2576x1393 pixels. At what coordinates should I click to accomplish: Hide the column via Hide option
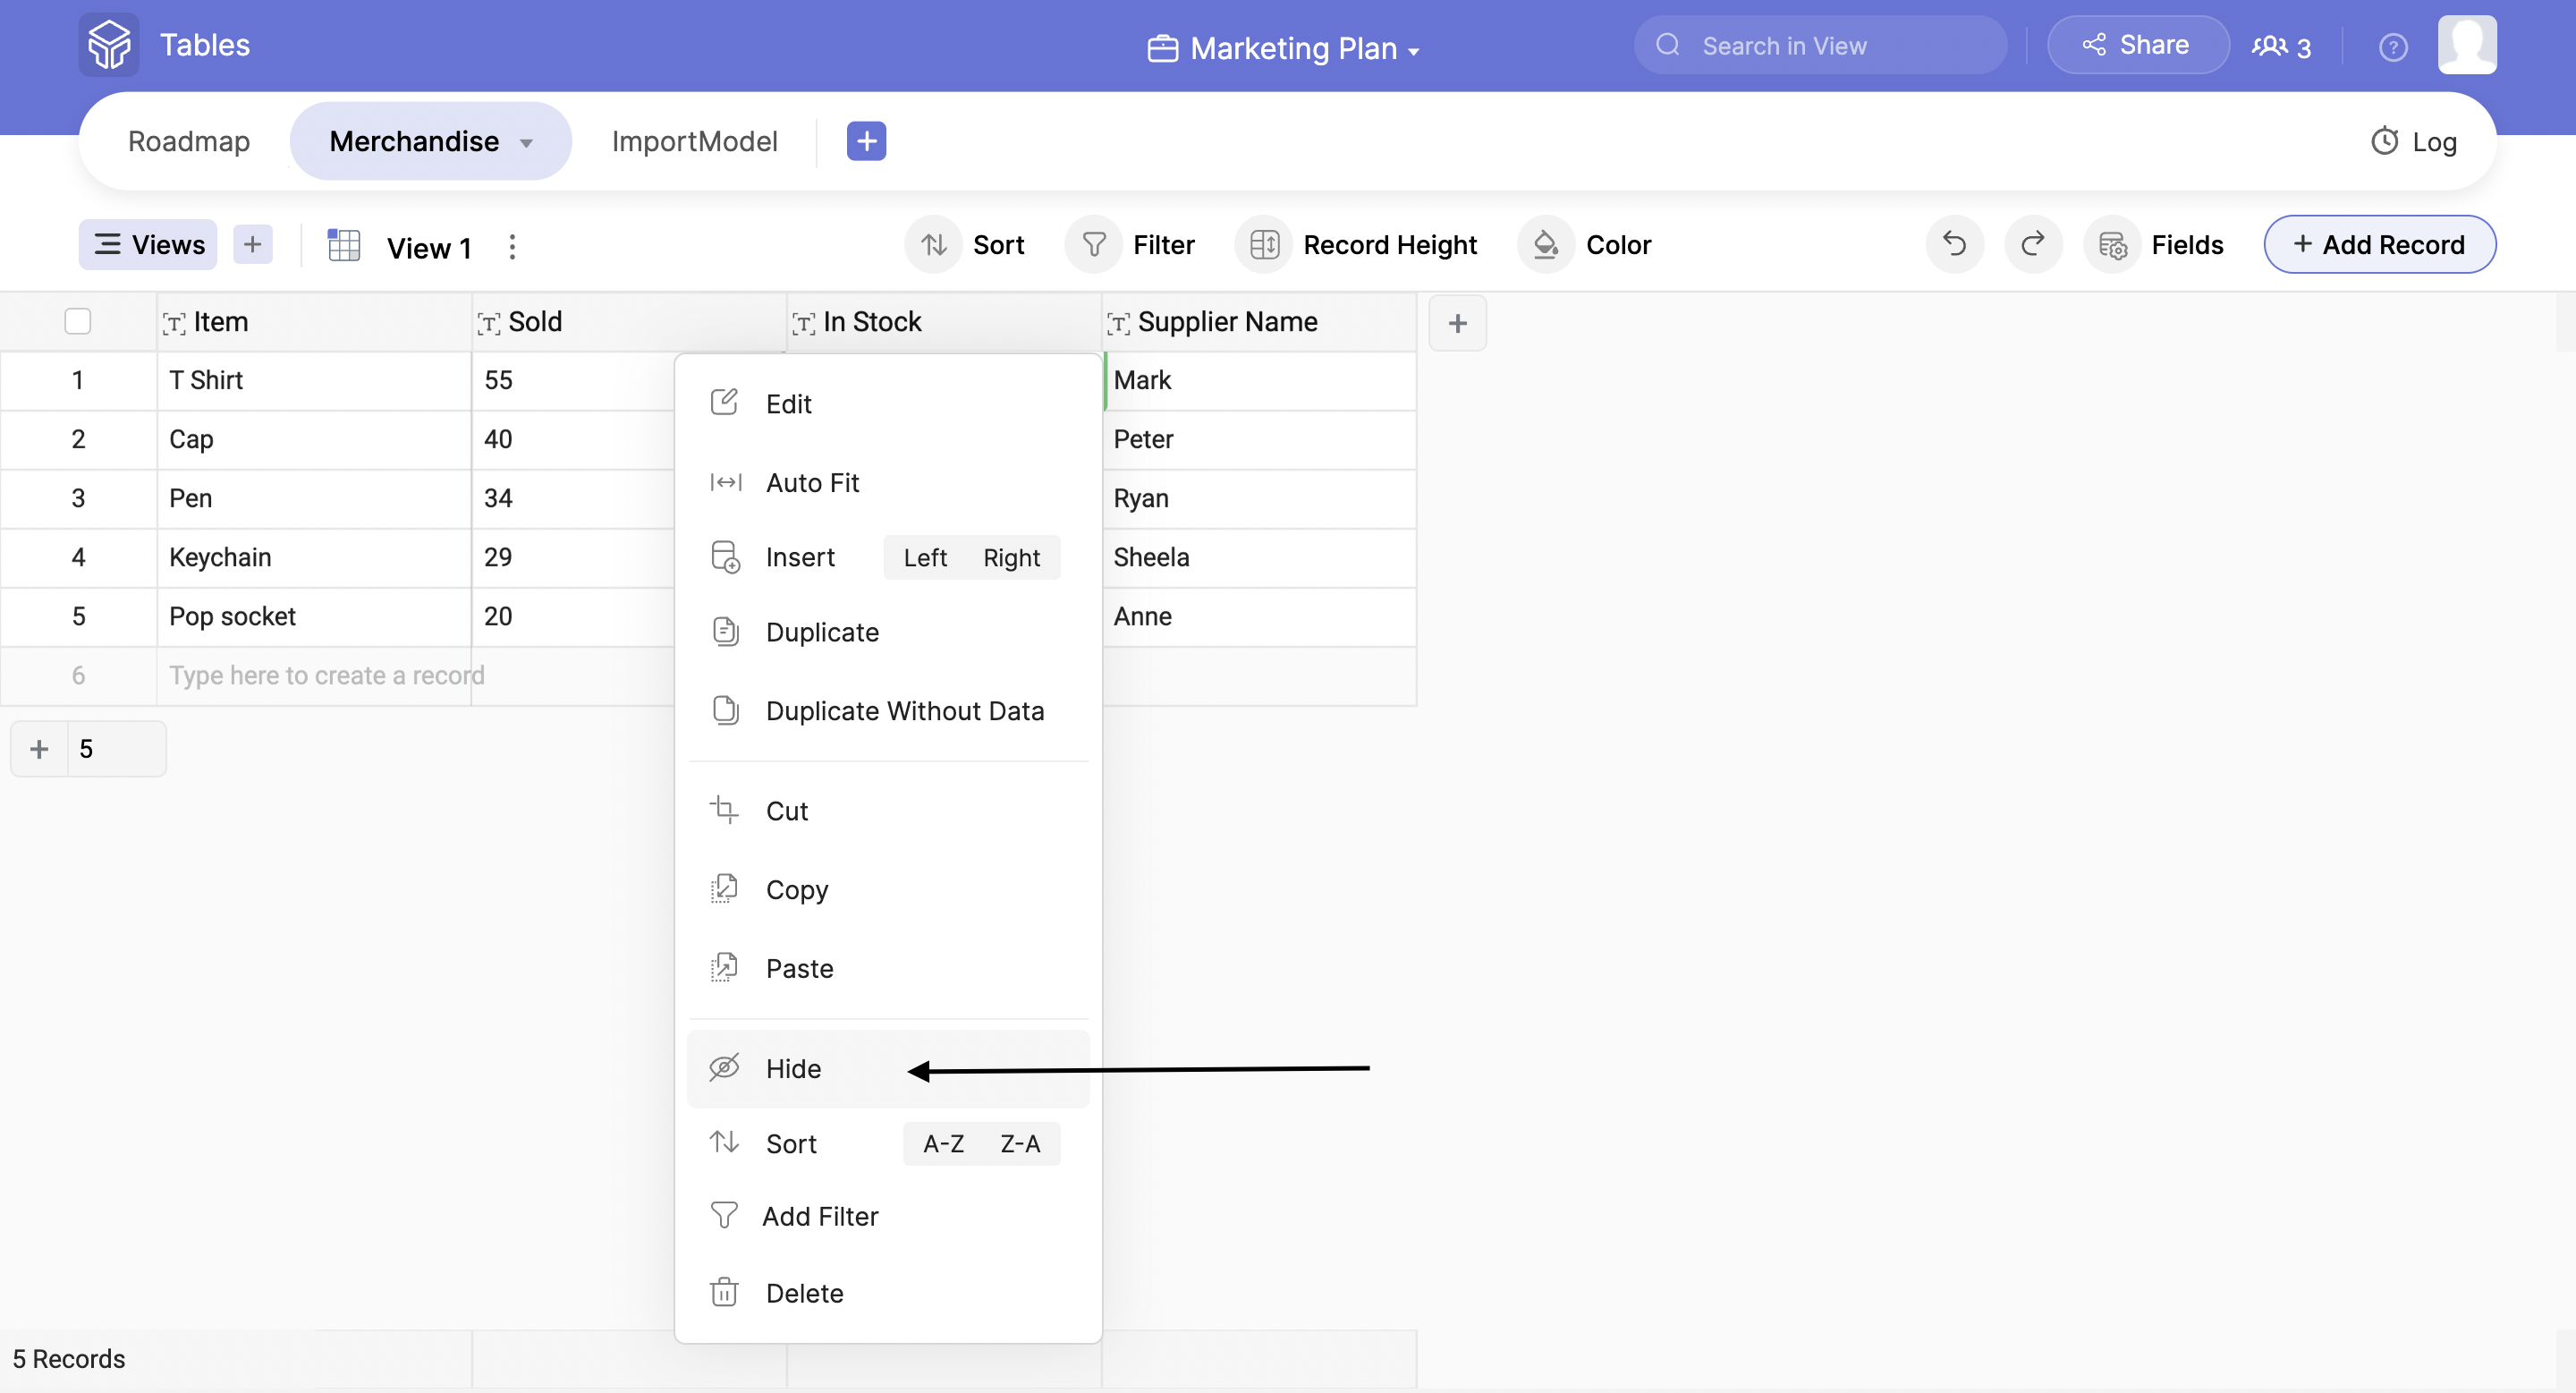coord(792,1068)
